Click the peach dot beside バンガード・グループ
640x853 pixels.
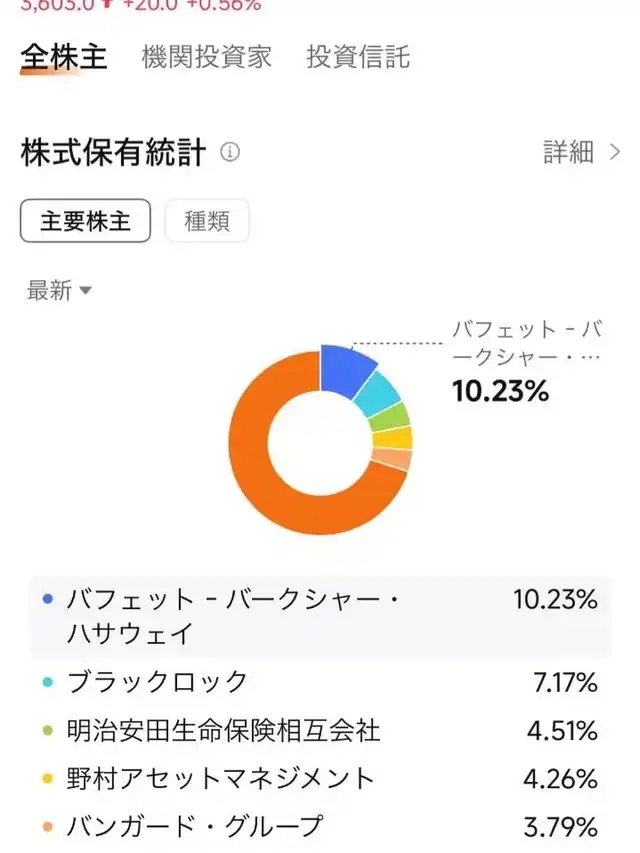pos(48,827)
